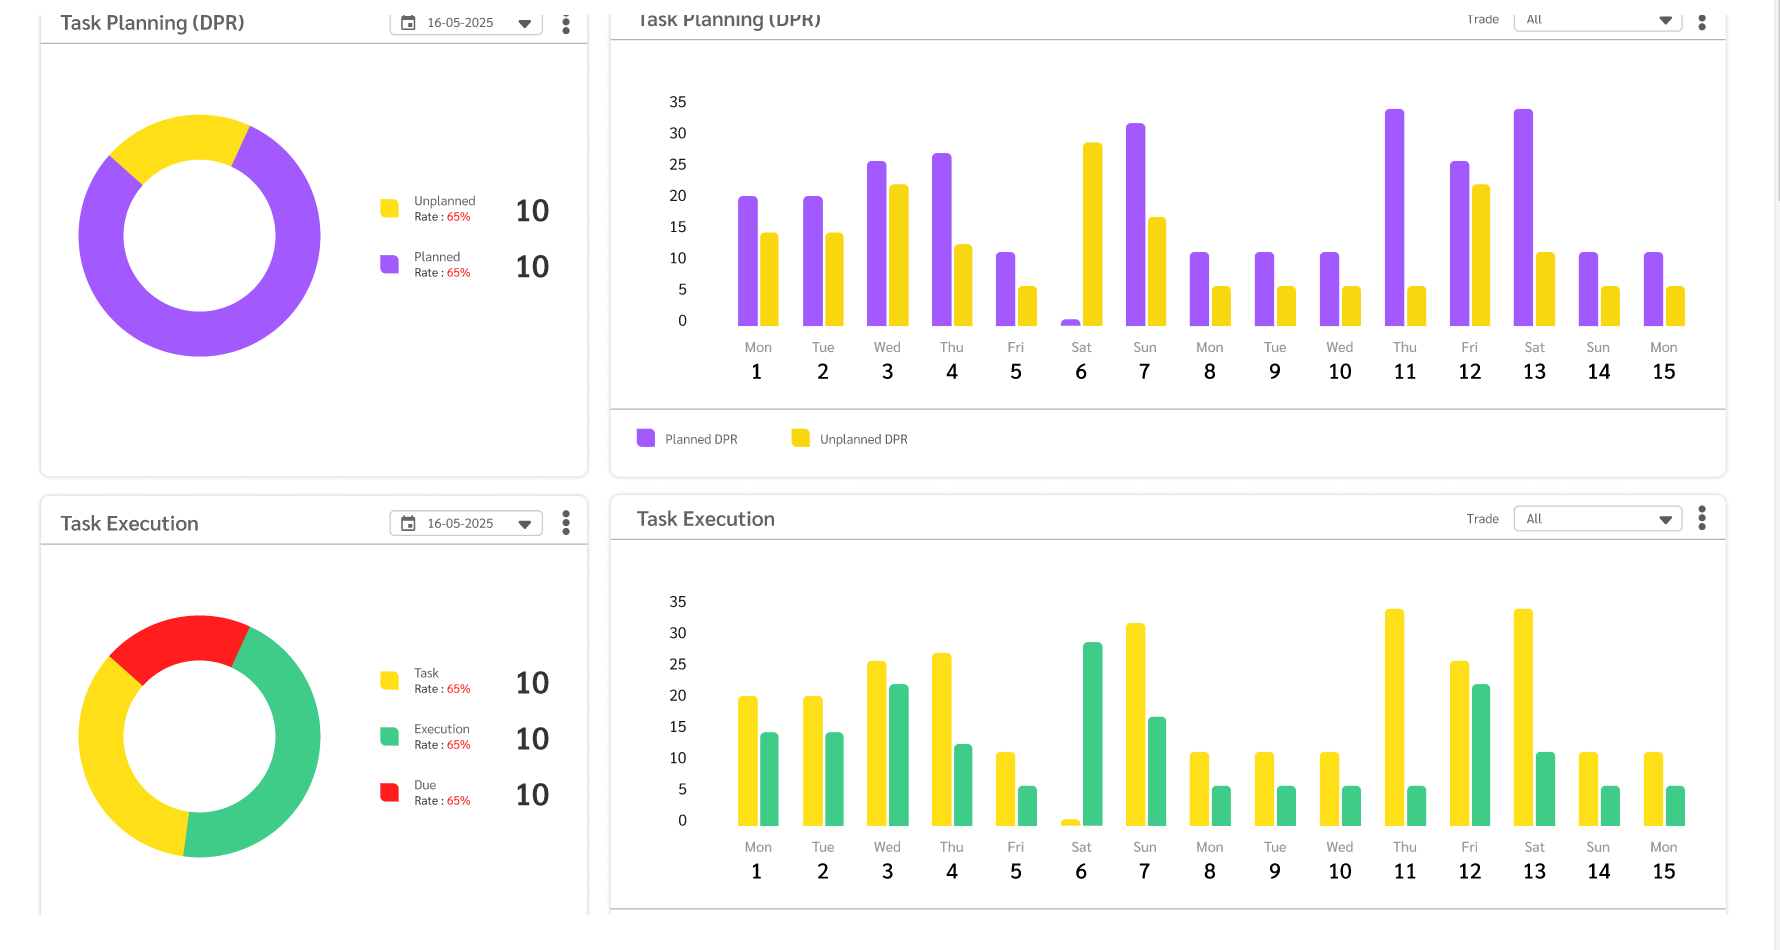Click the Planned purple legend swatch in donut card
Screen dimensions: 1780x950
(x=390, y=264)
